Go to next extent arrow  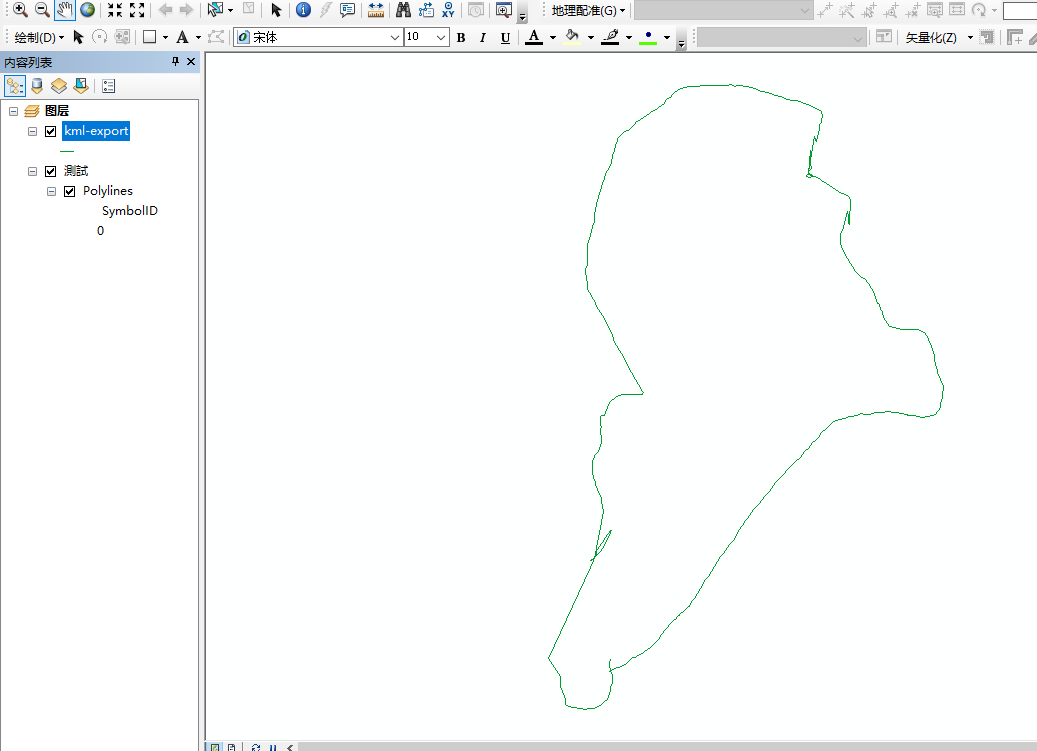click(186, 10)
